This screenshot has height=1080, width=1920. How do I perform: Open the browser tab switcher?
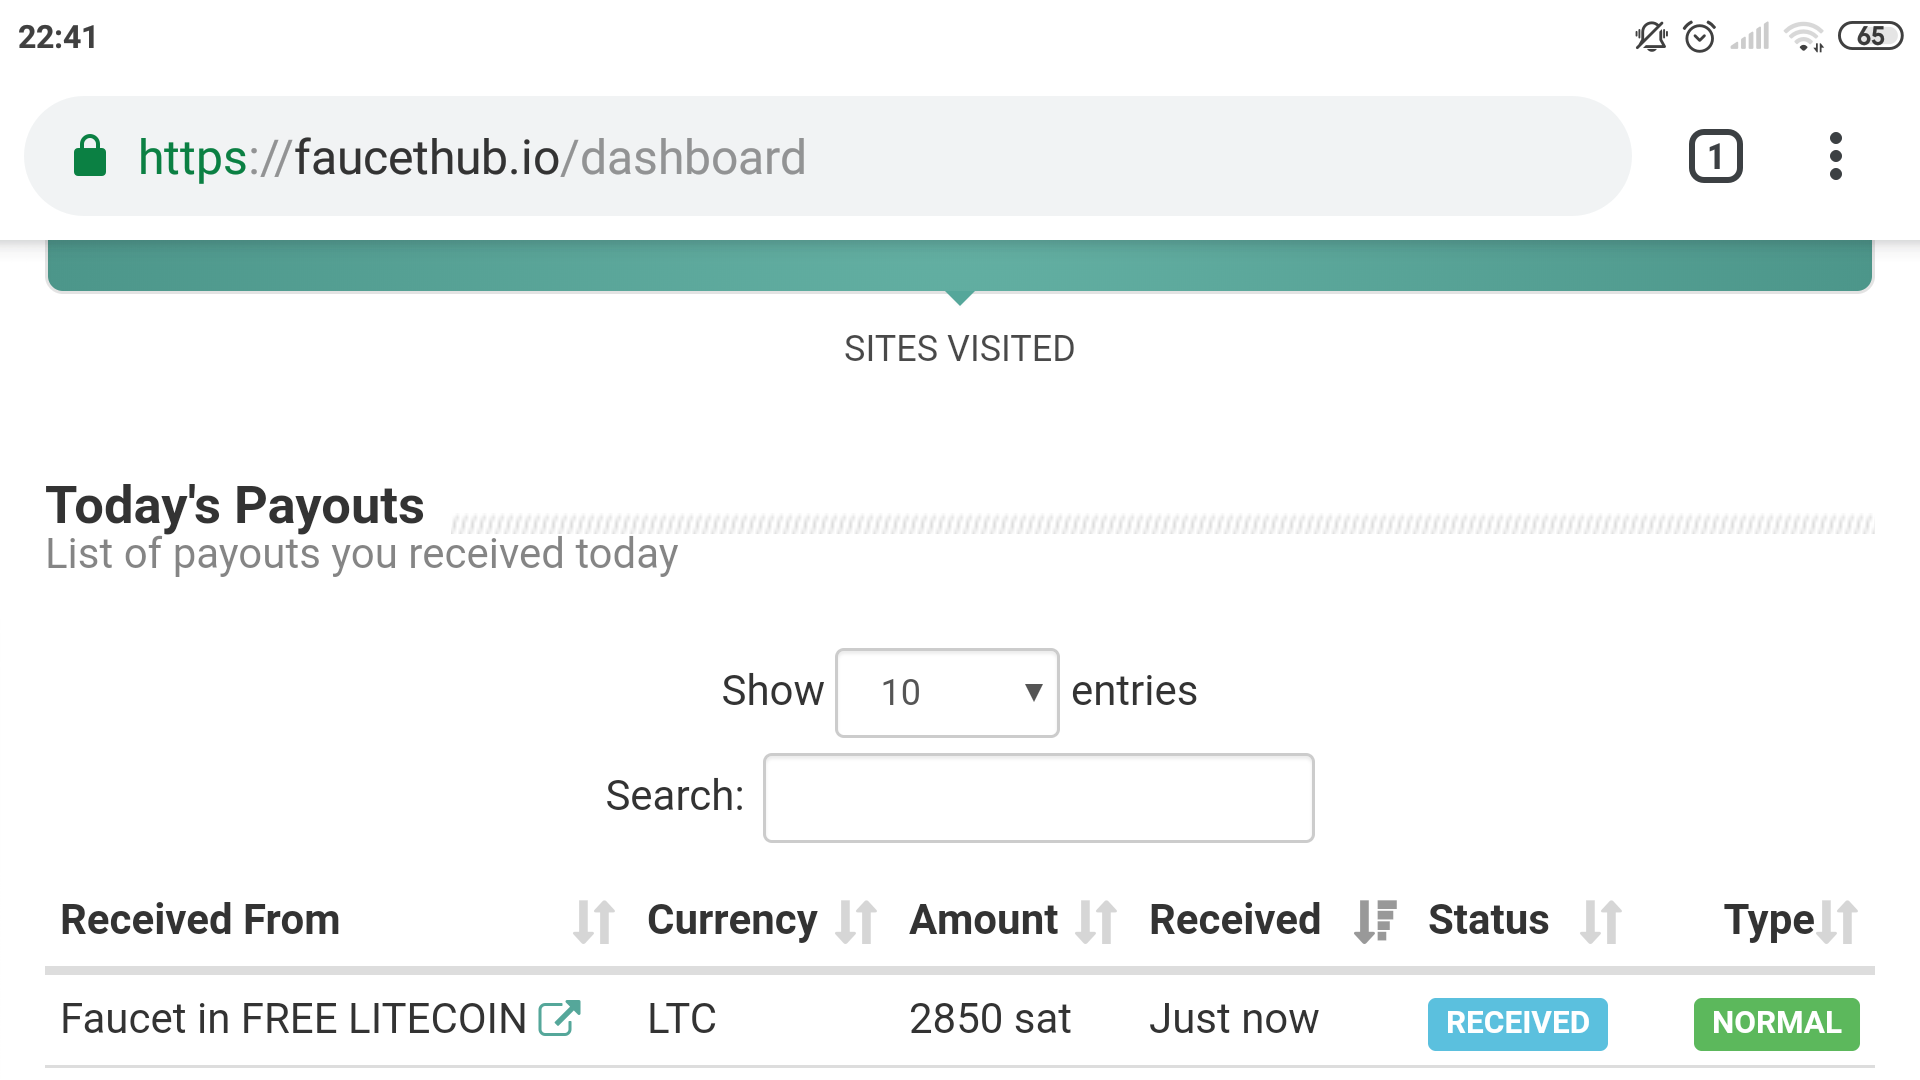pos(1715,157)
